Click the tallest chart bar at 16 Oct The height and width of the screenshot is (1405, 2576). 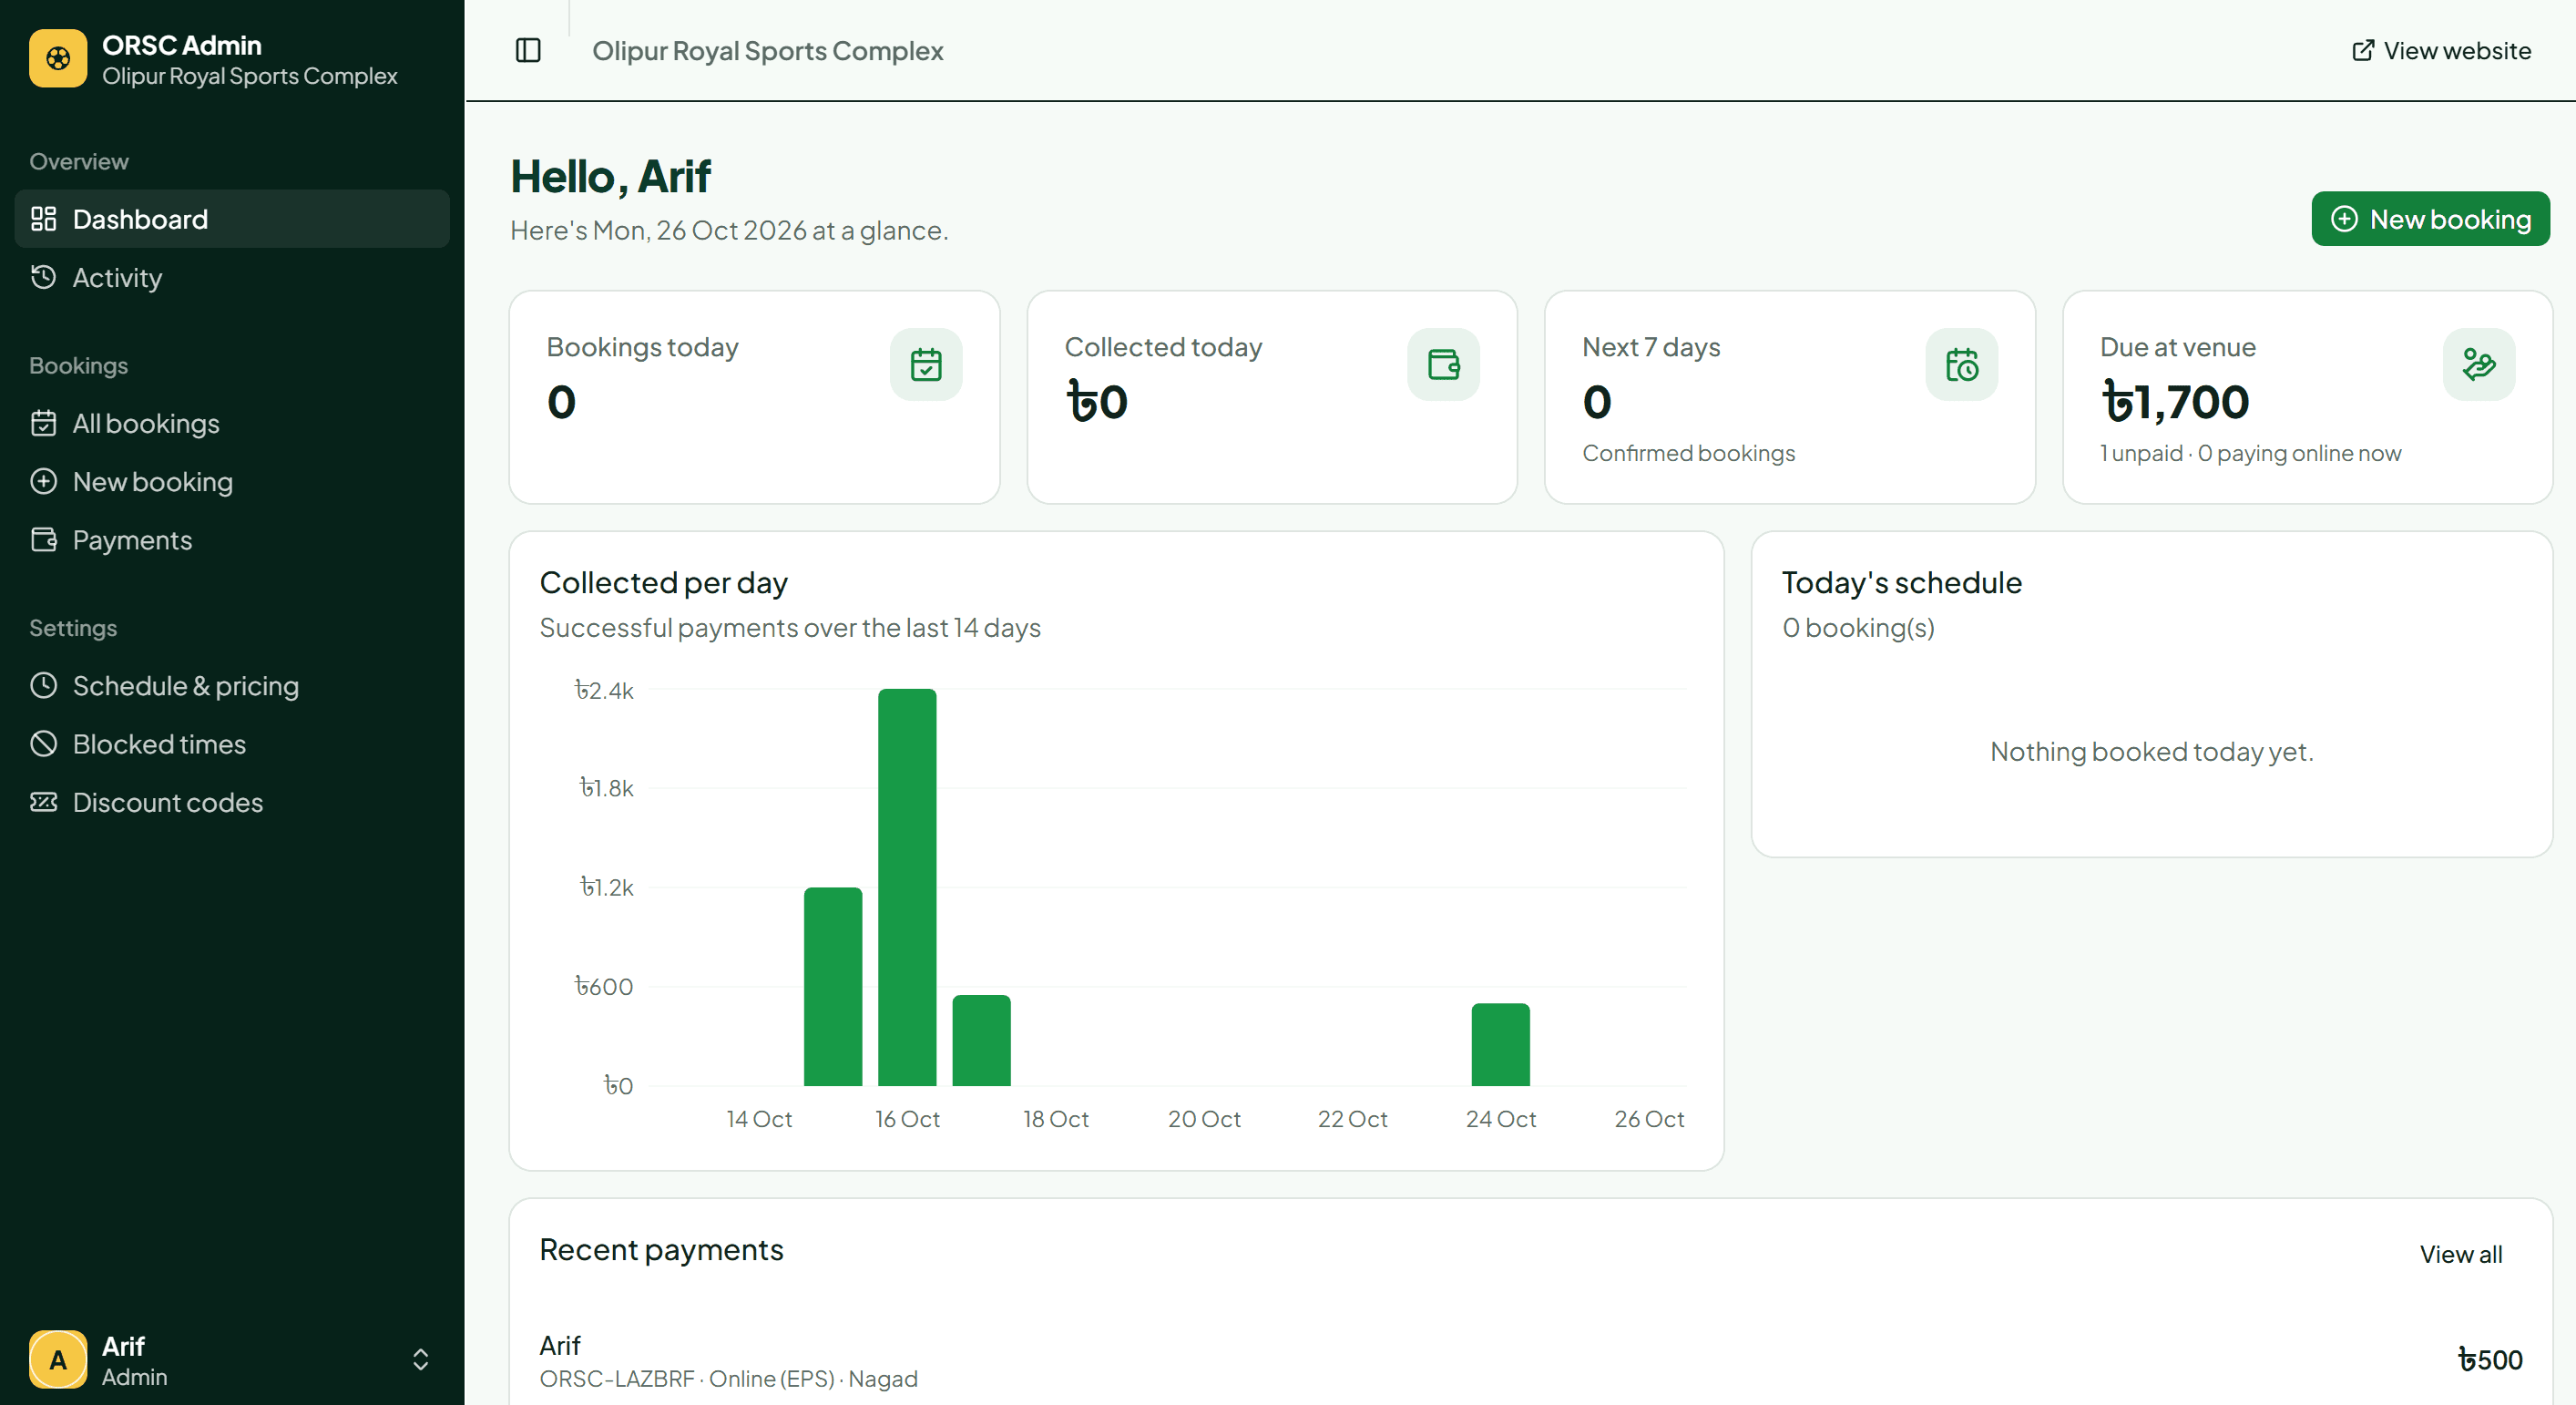coord(907,887)
